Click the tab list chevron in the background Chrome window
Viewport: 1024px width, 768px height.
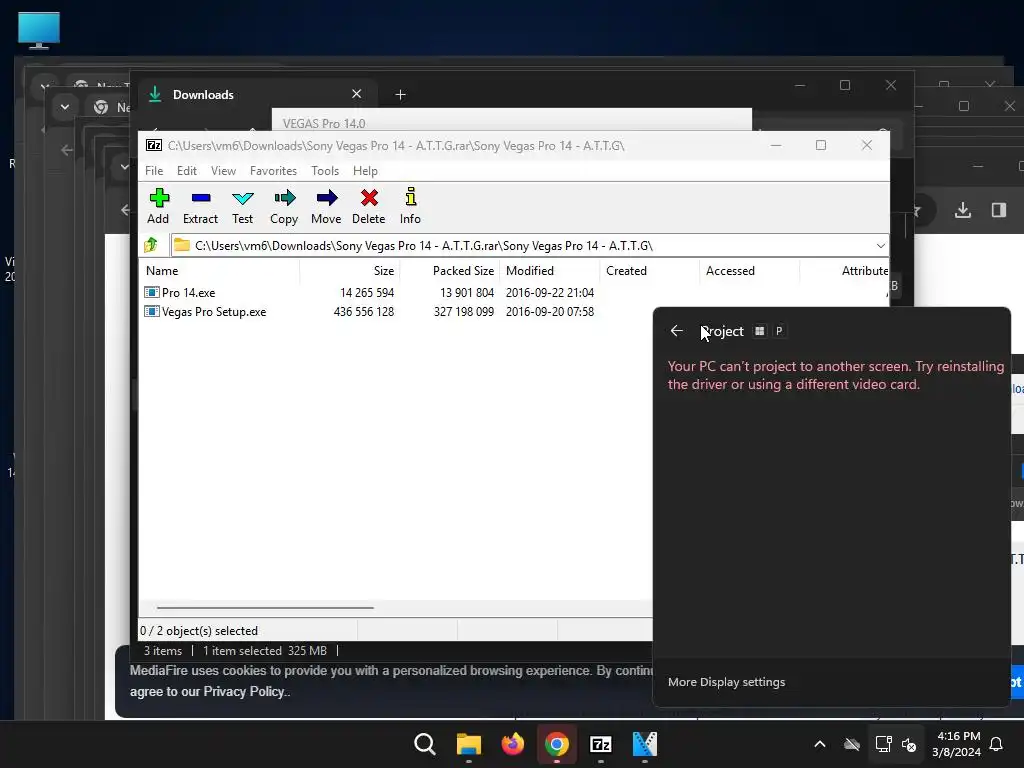[65, 106]
